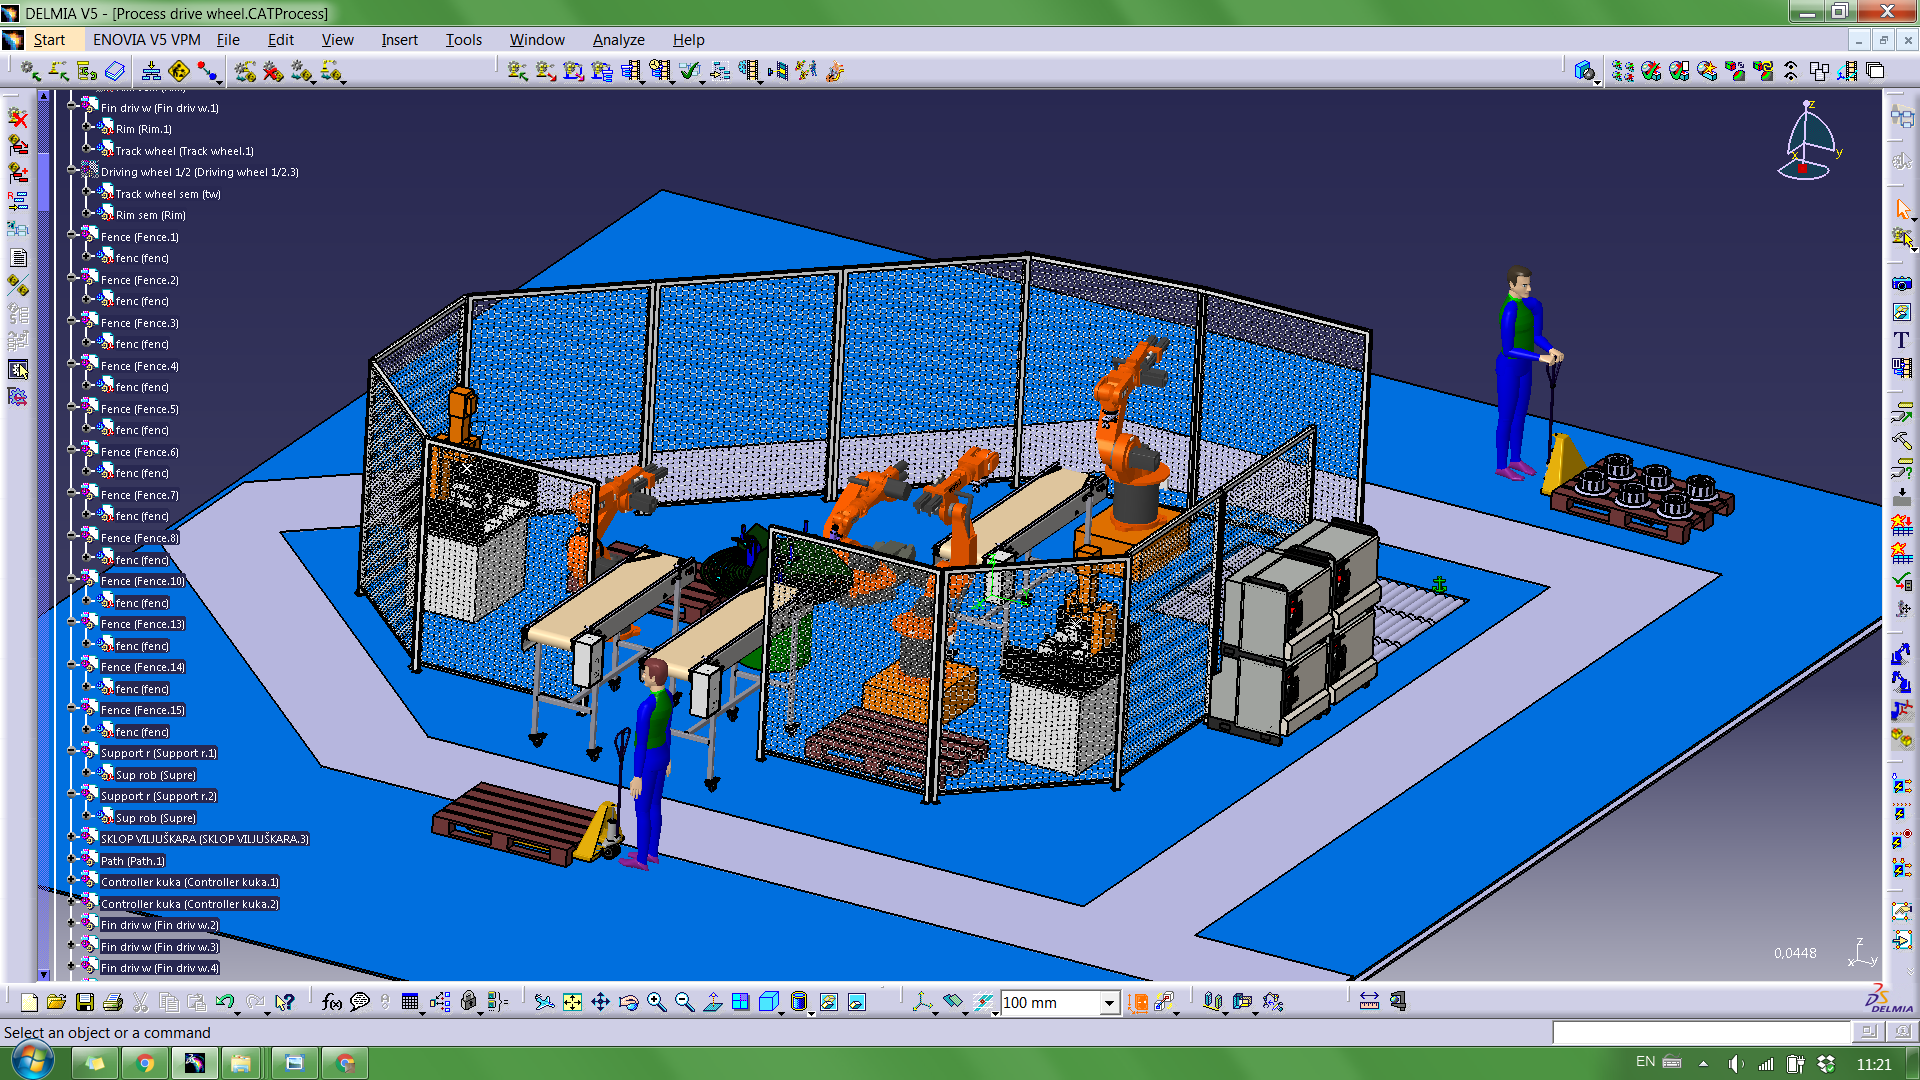The width and height of the screenshot is (1920, 1080).
Task: Click the Measure Between ruler icon
Action: click(x=1369, y=1002)
